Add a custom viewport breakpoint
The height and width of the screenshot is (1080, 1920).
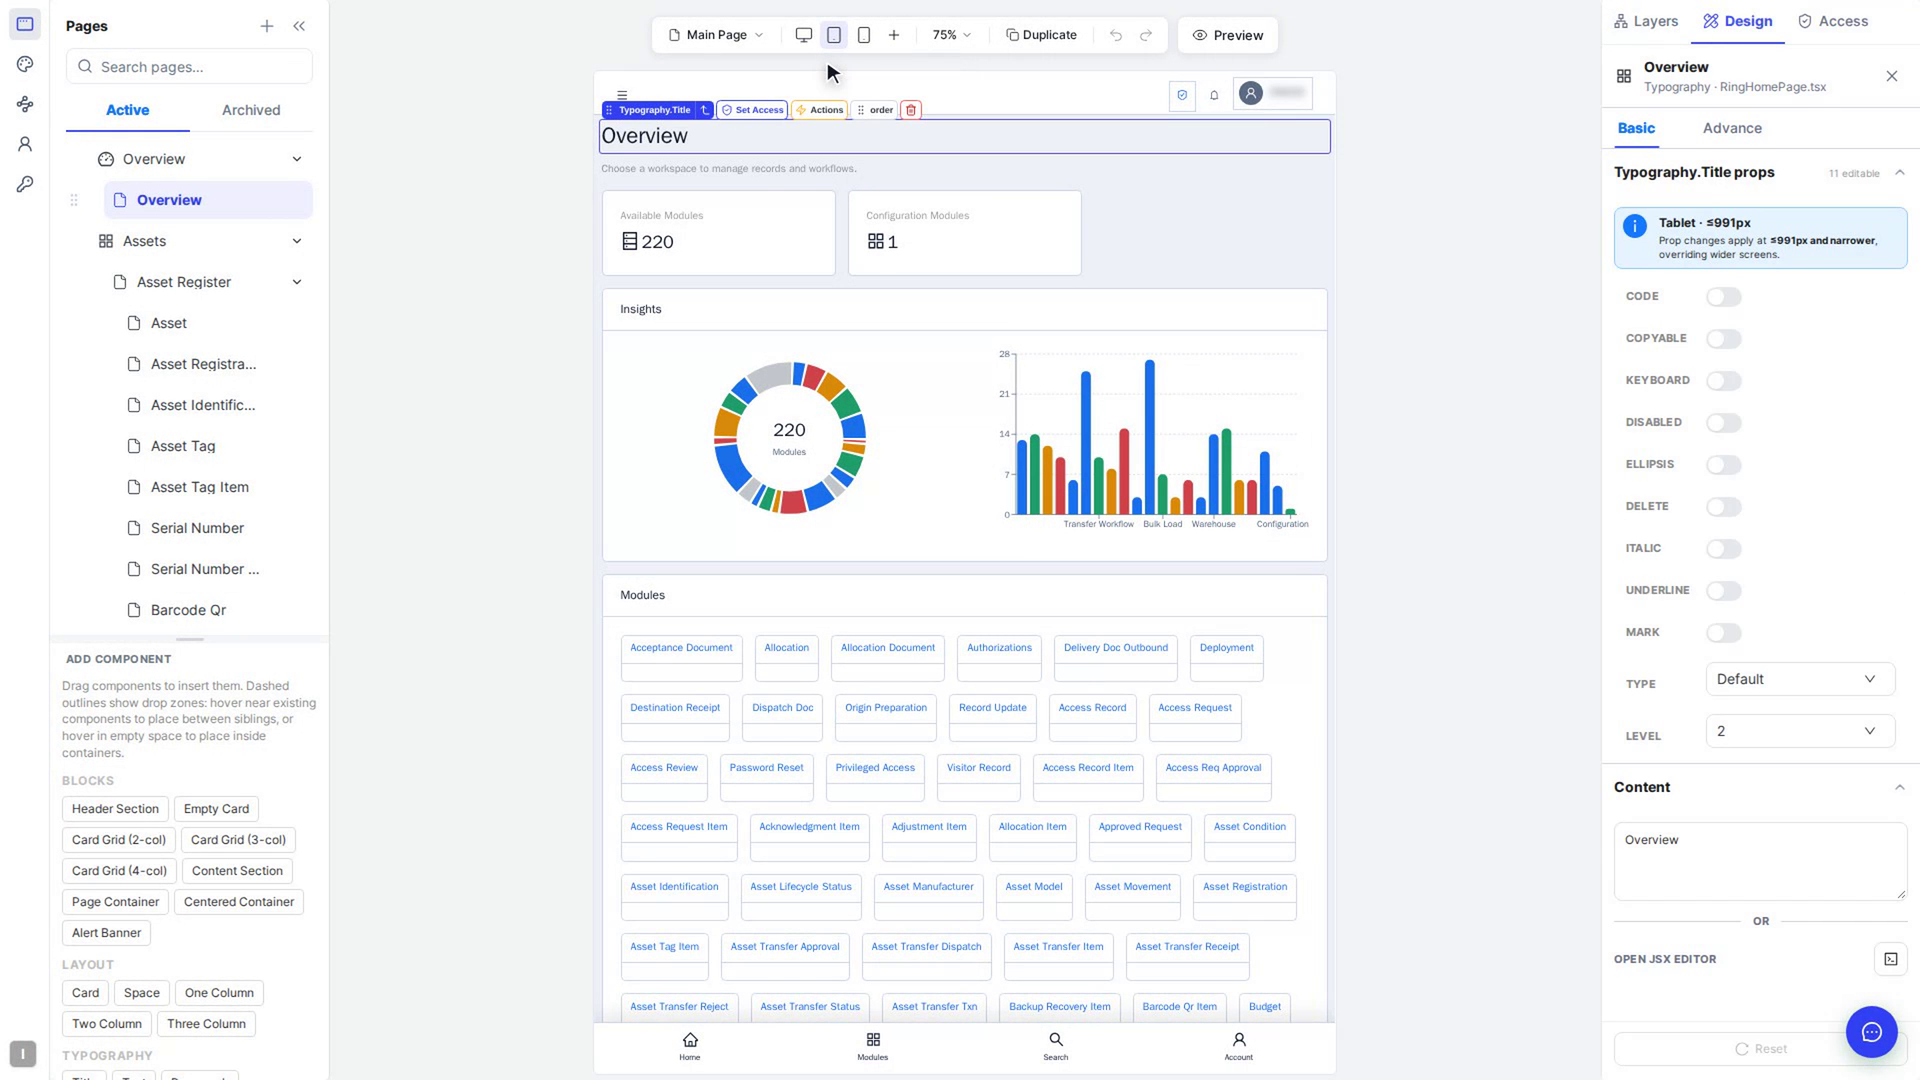(x=894, y=35)
